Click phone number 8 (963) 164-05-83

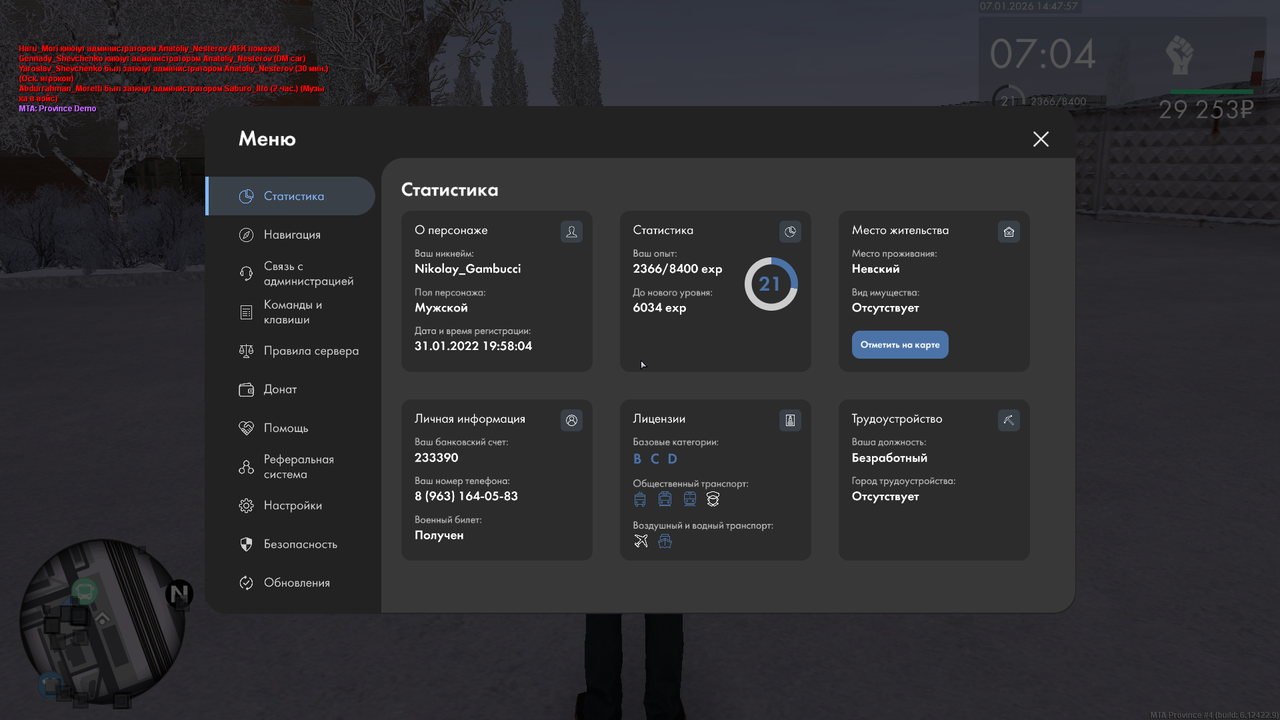point(467,497)
